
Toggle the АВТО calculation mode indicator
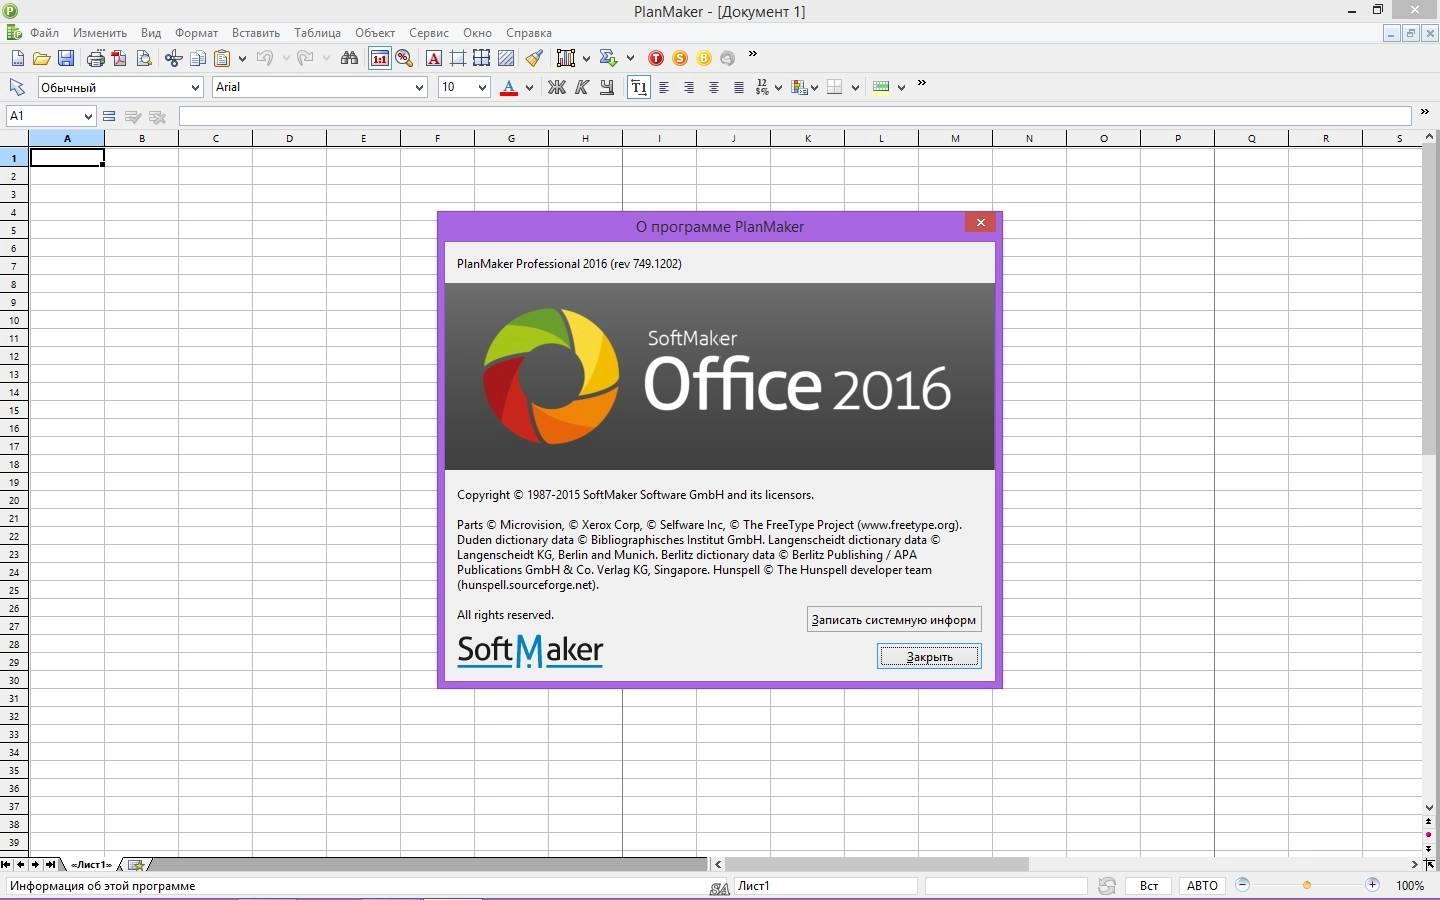tap(1202, 886)
